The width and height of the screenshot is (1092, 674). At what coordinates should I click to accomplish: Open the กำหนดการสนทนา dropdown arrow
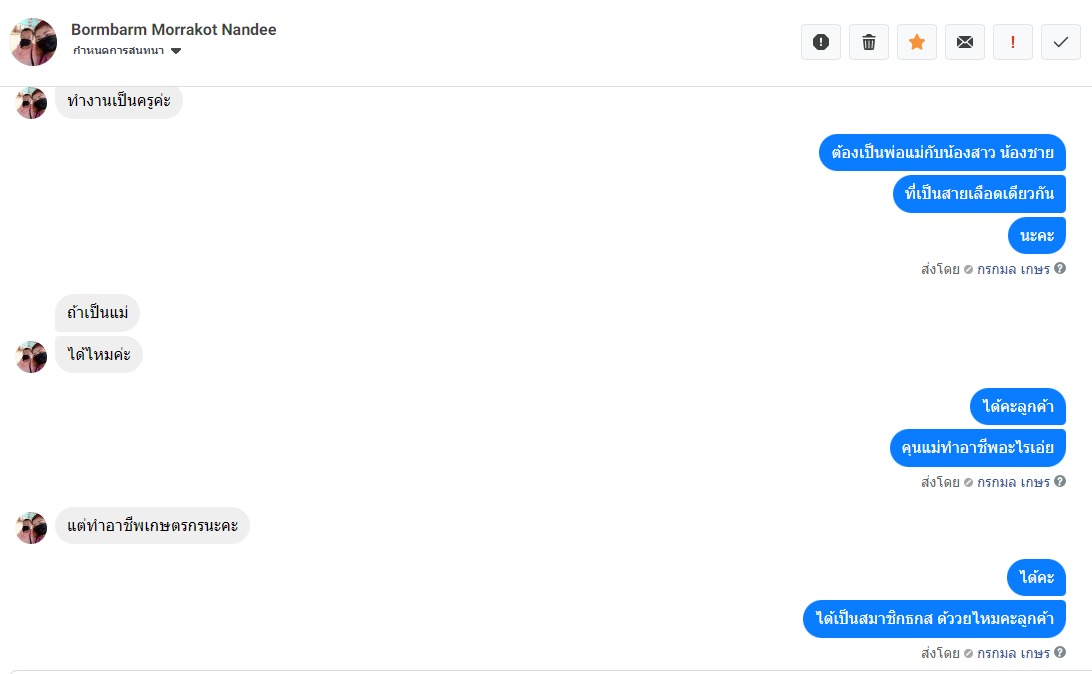176,51
